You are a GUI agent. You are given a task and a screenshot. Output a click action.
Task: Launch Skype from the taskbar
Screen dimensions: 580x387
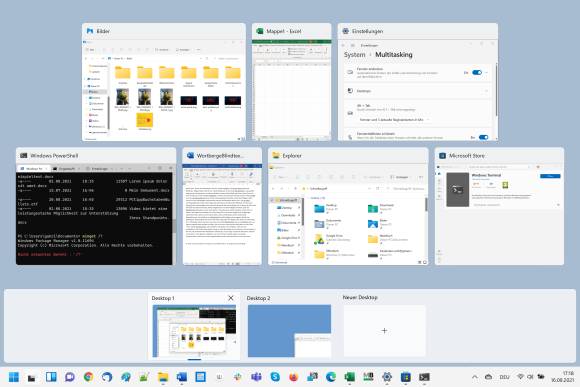[x=275, y=377]
